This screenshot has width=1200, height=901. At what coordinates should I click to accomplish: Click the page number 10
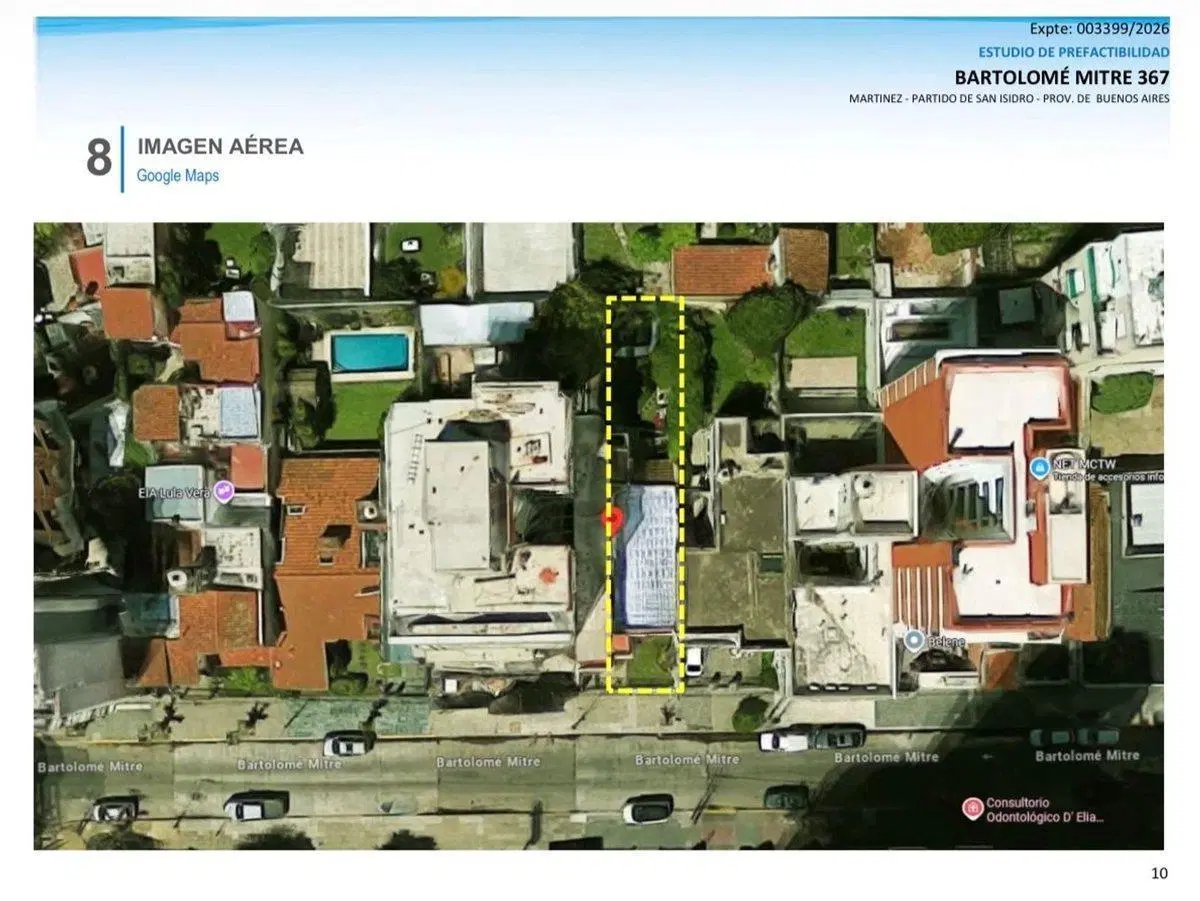tap(1159, 873)
